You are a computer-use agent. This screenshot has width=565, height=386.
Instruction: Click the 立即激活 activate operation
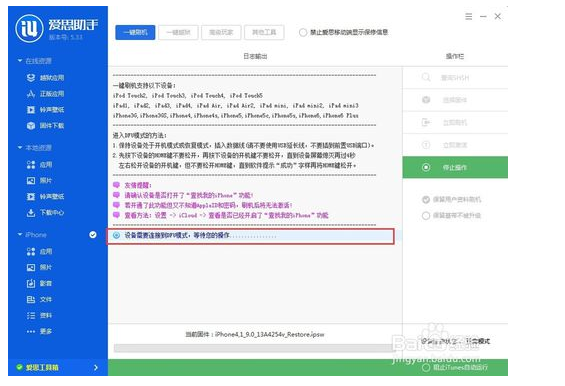455,145
